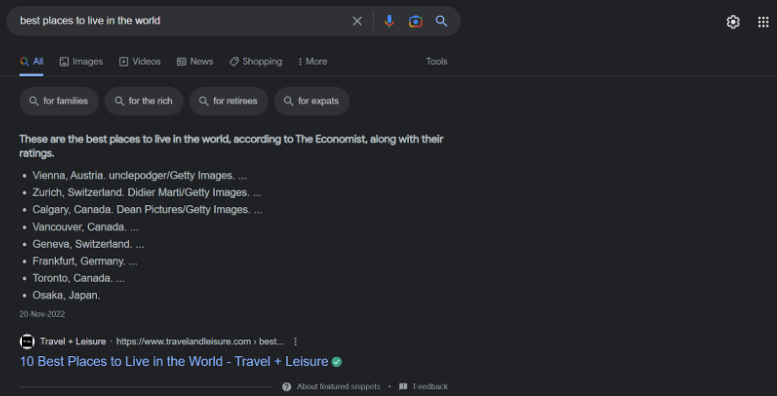
Task: Click 'Calgary, Canada' list entry
Action: [x=147, y=210]
